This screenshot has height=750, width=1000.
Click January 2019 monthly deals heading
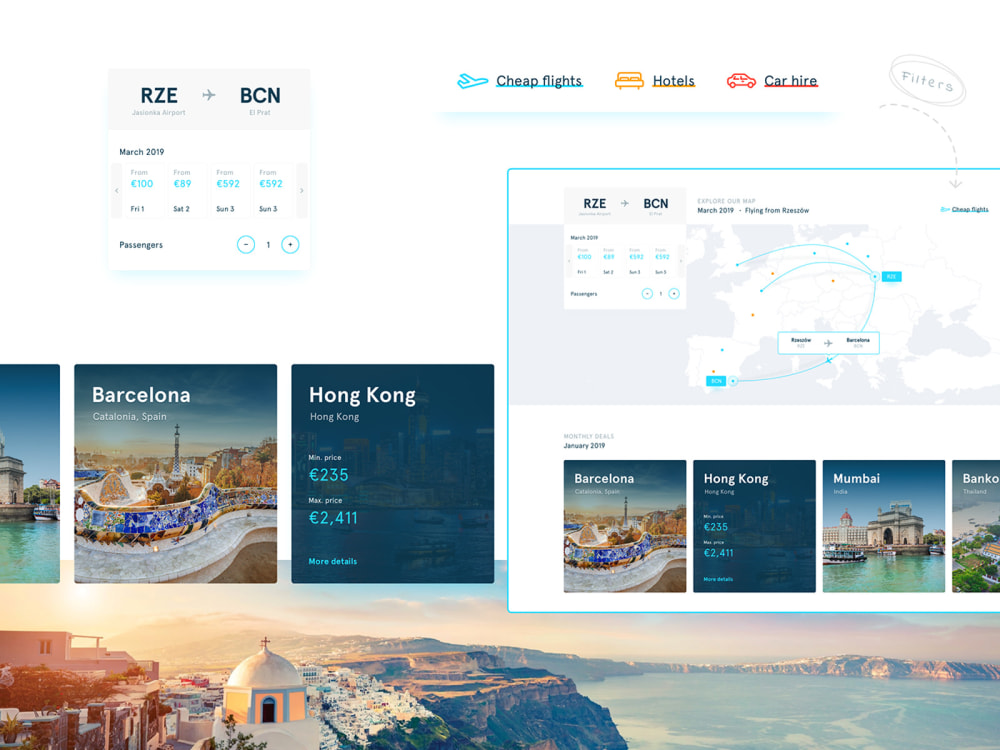coord(584,446)
